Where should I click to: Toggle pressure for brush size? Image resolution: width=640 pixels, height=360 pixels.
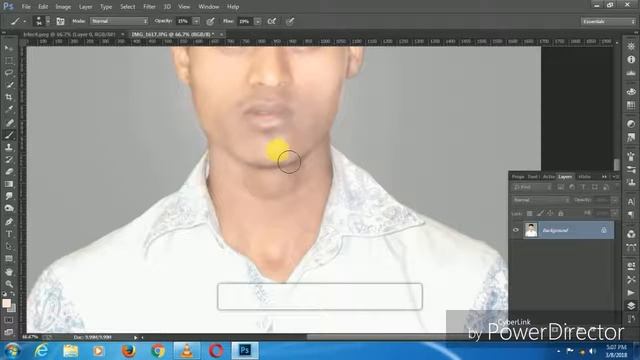coord(290,21)
